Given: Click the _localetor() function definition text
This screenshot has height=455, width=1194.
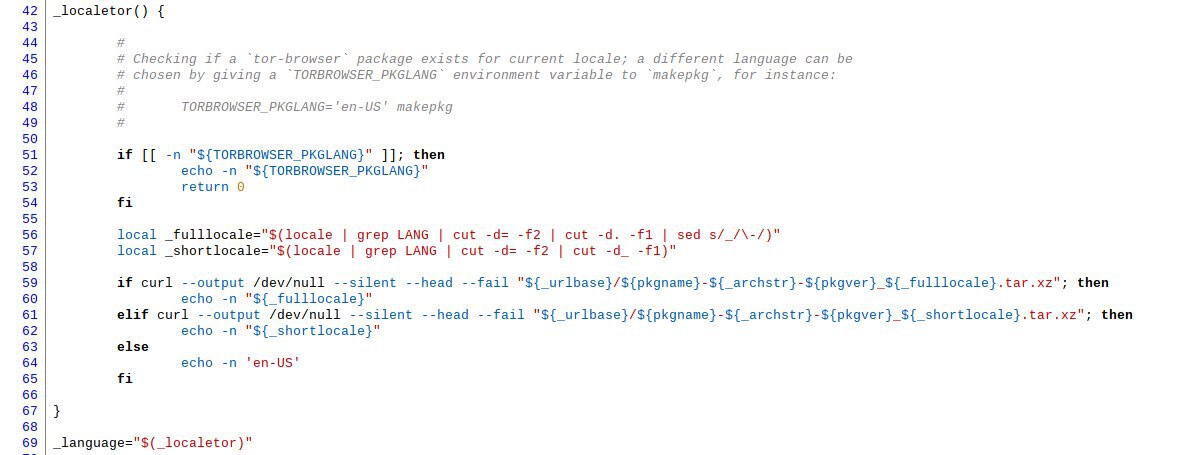Looking at the screenshot, I should click(x=108, y=12).
